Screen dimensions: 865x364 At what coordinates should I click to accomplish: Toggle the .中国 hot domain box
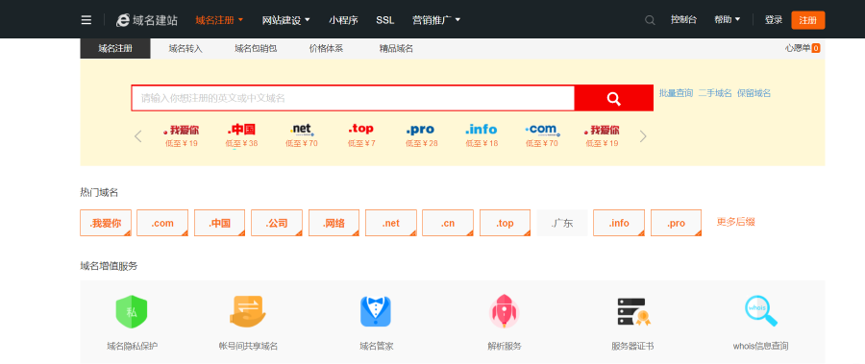[x=220, y=223]
